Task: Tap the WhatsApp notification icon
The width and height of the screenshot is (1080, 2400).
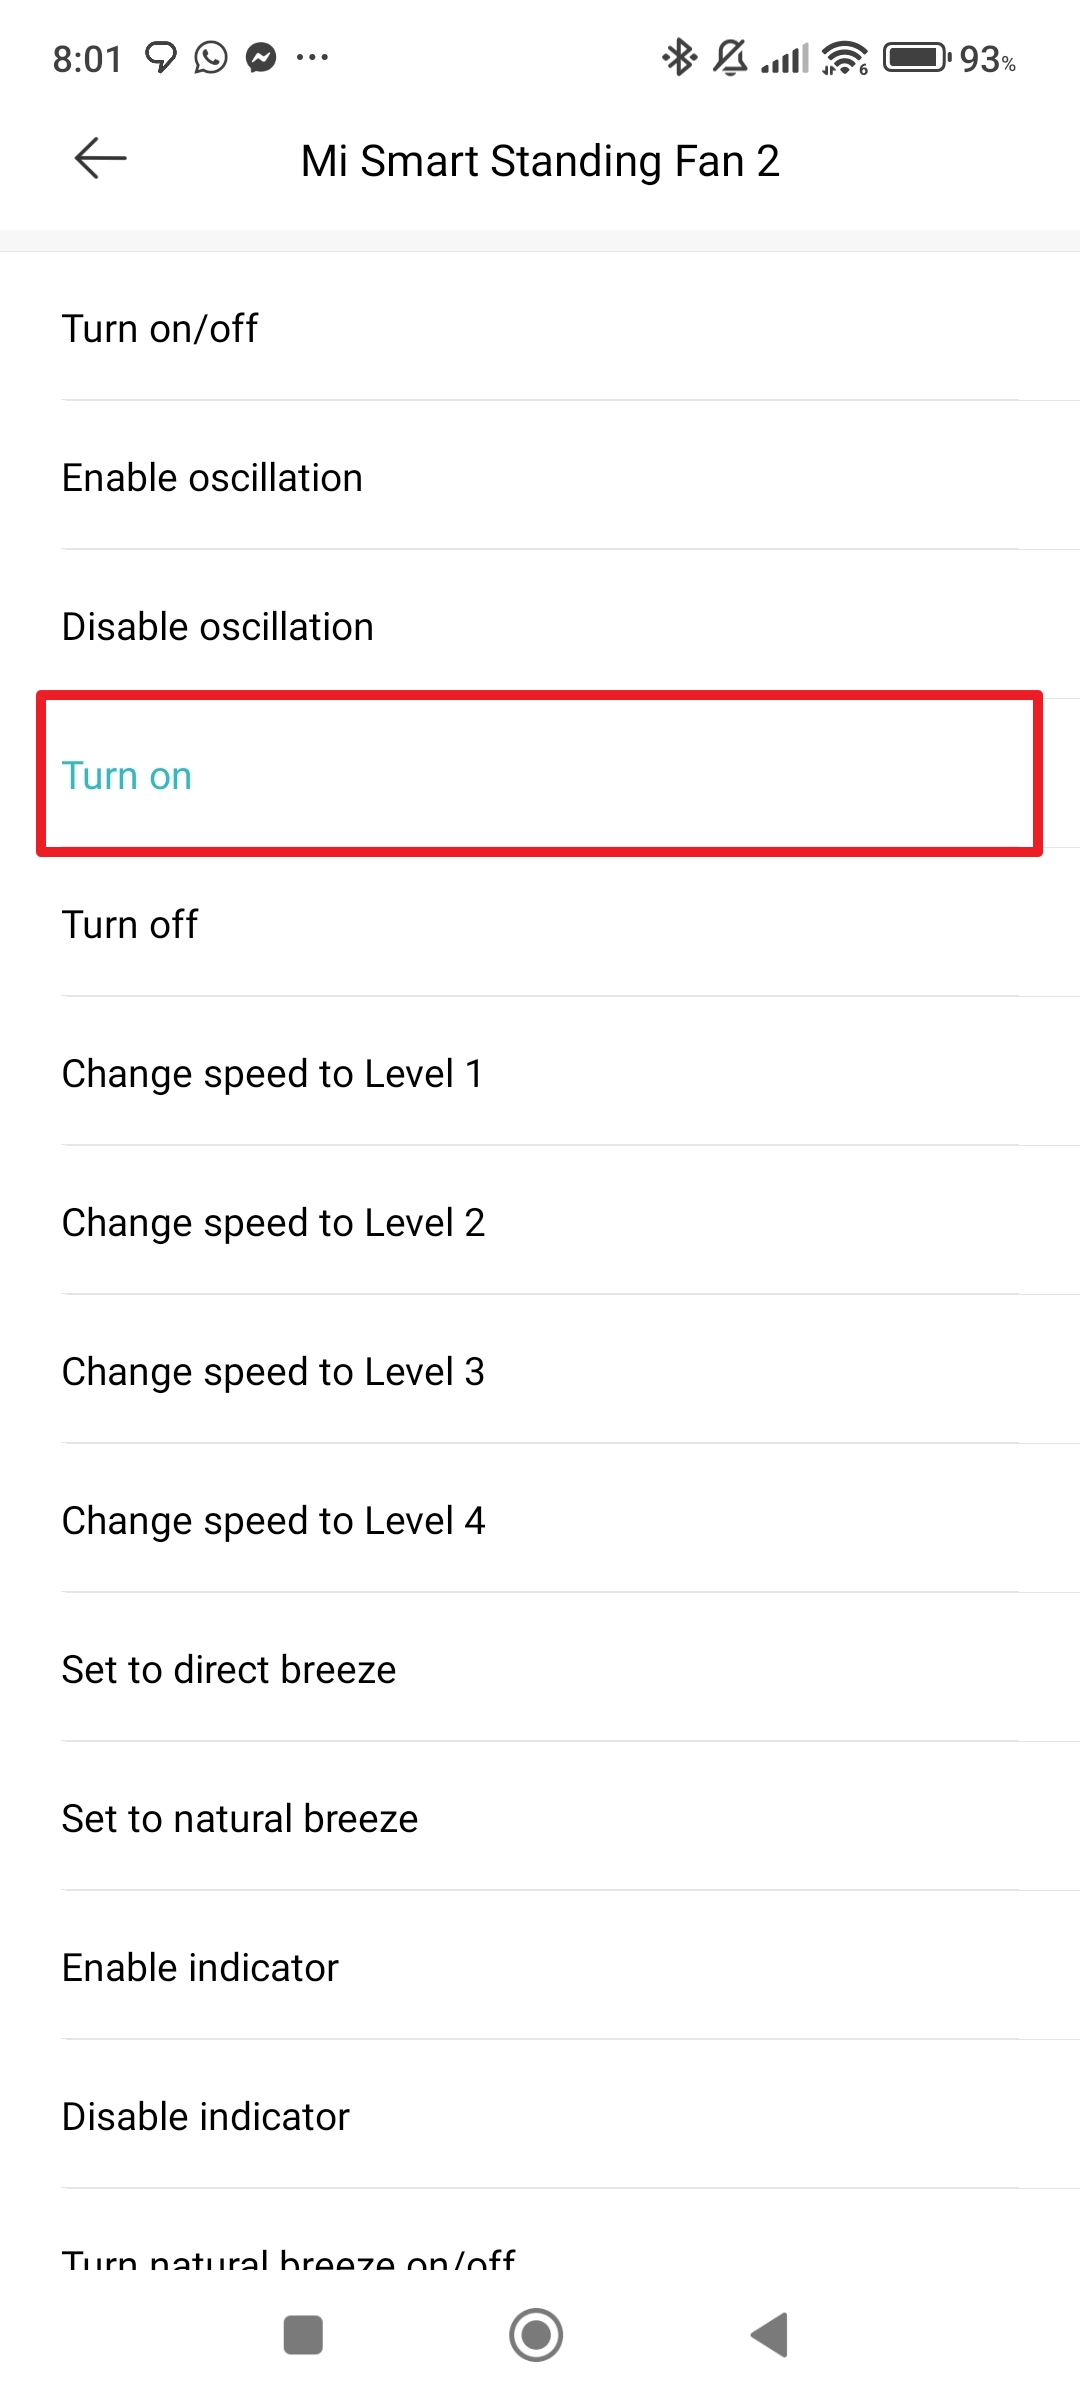Action: [x=211, y=58]
